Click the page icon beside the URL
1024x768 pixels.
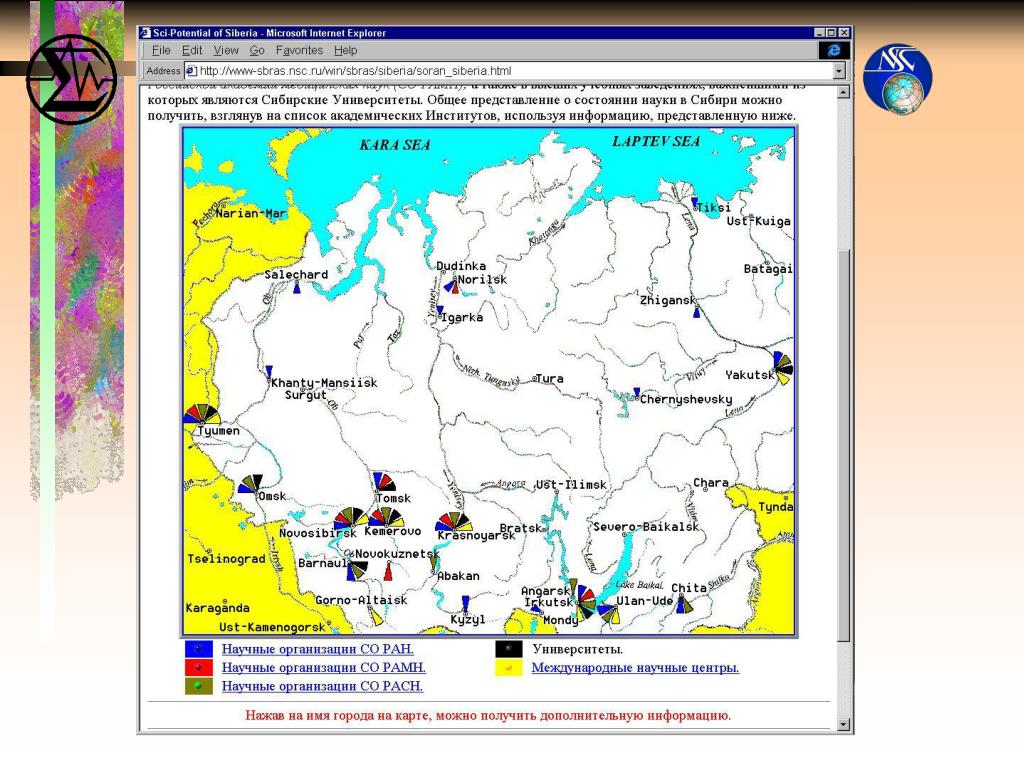coord(191,71)
